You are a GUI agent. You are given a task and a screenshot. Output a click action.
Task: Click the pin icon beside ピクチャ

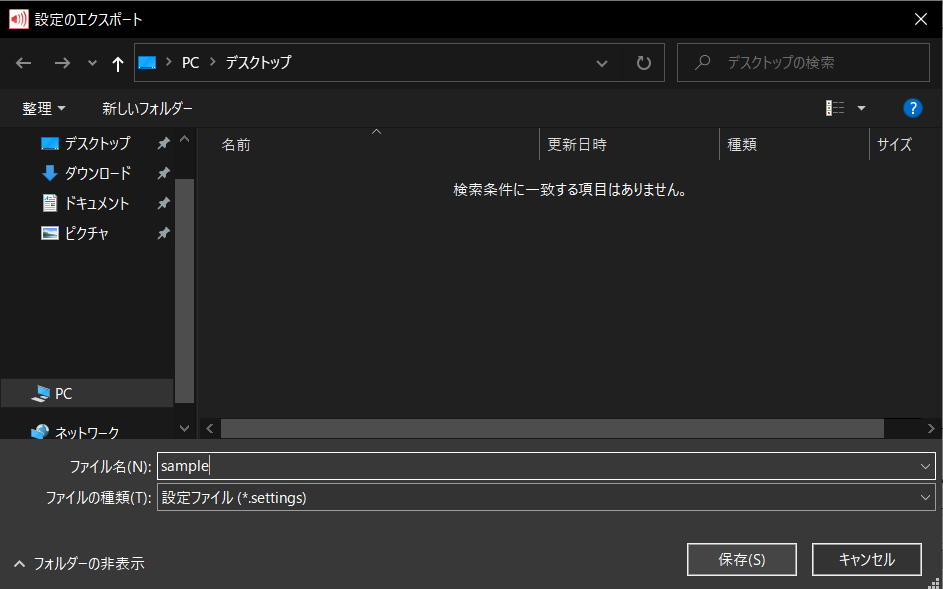pyautogui.click(x=163, y=233)
